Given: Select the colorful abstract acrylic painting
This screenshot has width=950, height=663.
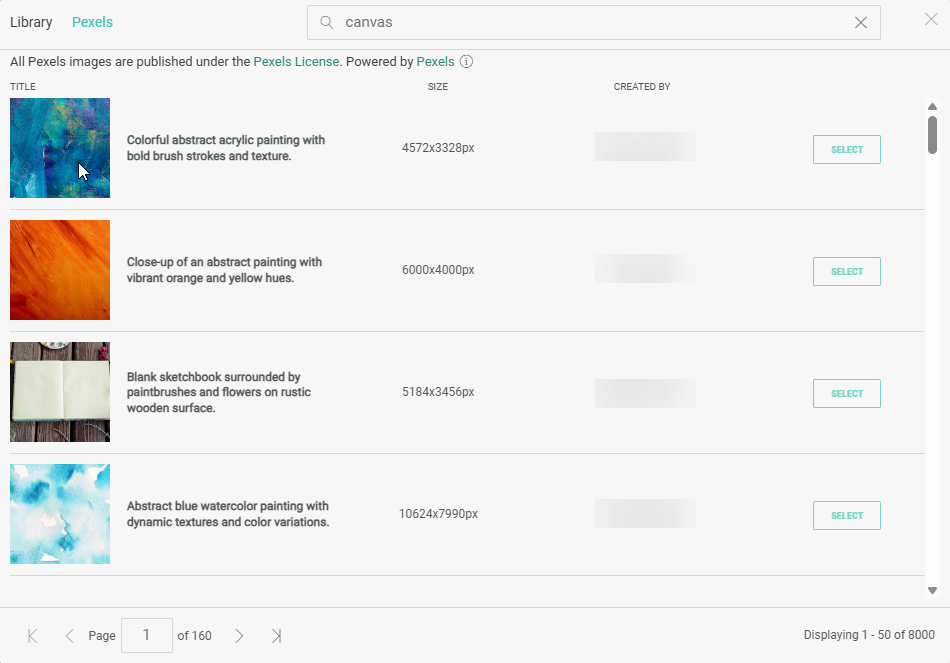Looking at the screenshot, I should coord(846,150).
